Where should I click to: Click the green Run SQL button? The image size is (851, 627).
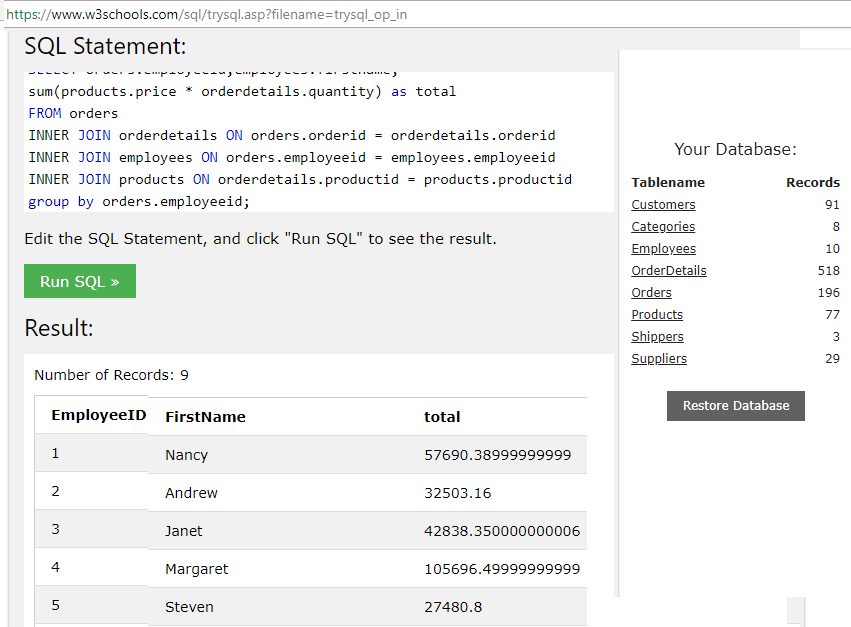tap(80, 281)
